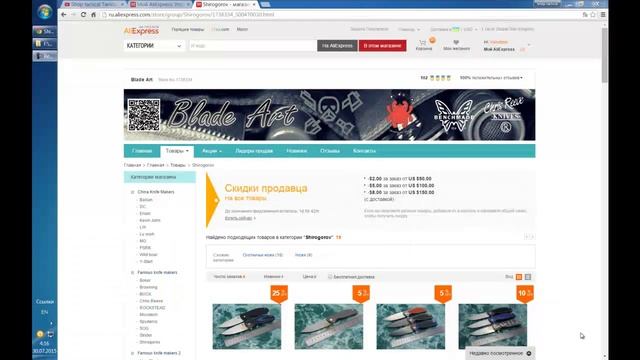The image size is (640, 360).
Task: Search with red В этом магазине button
Action: [x=382, y=46]
